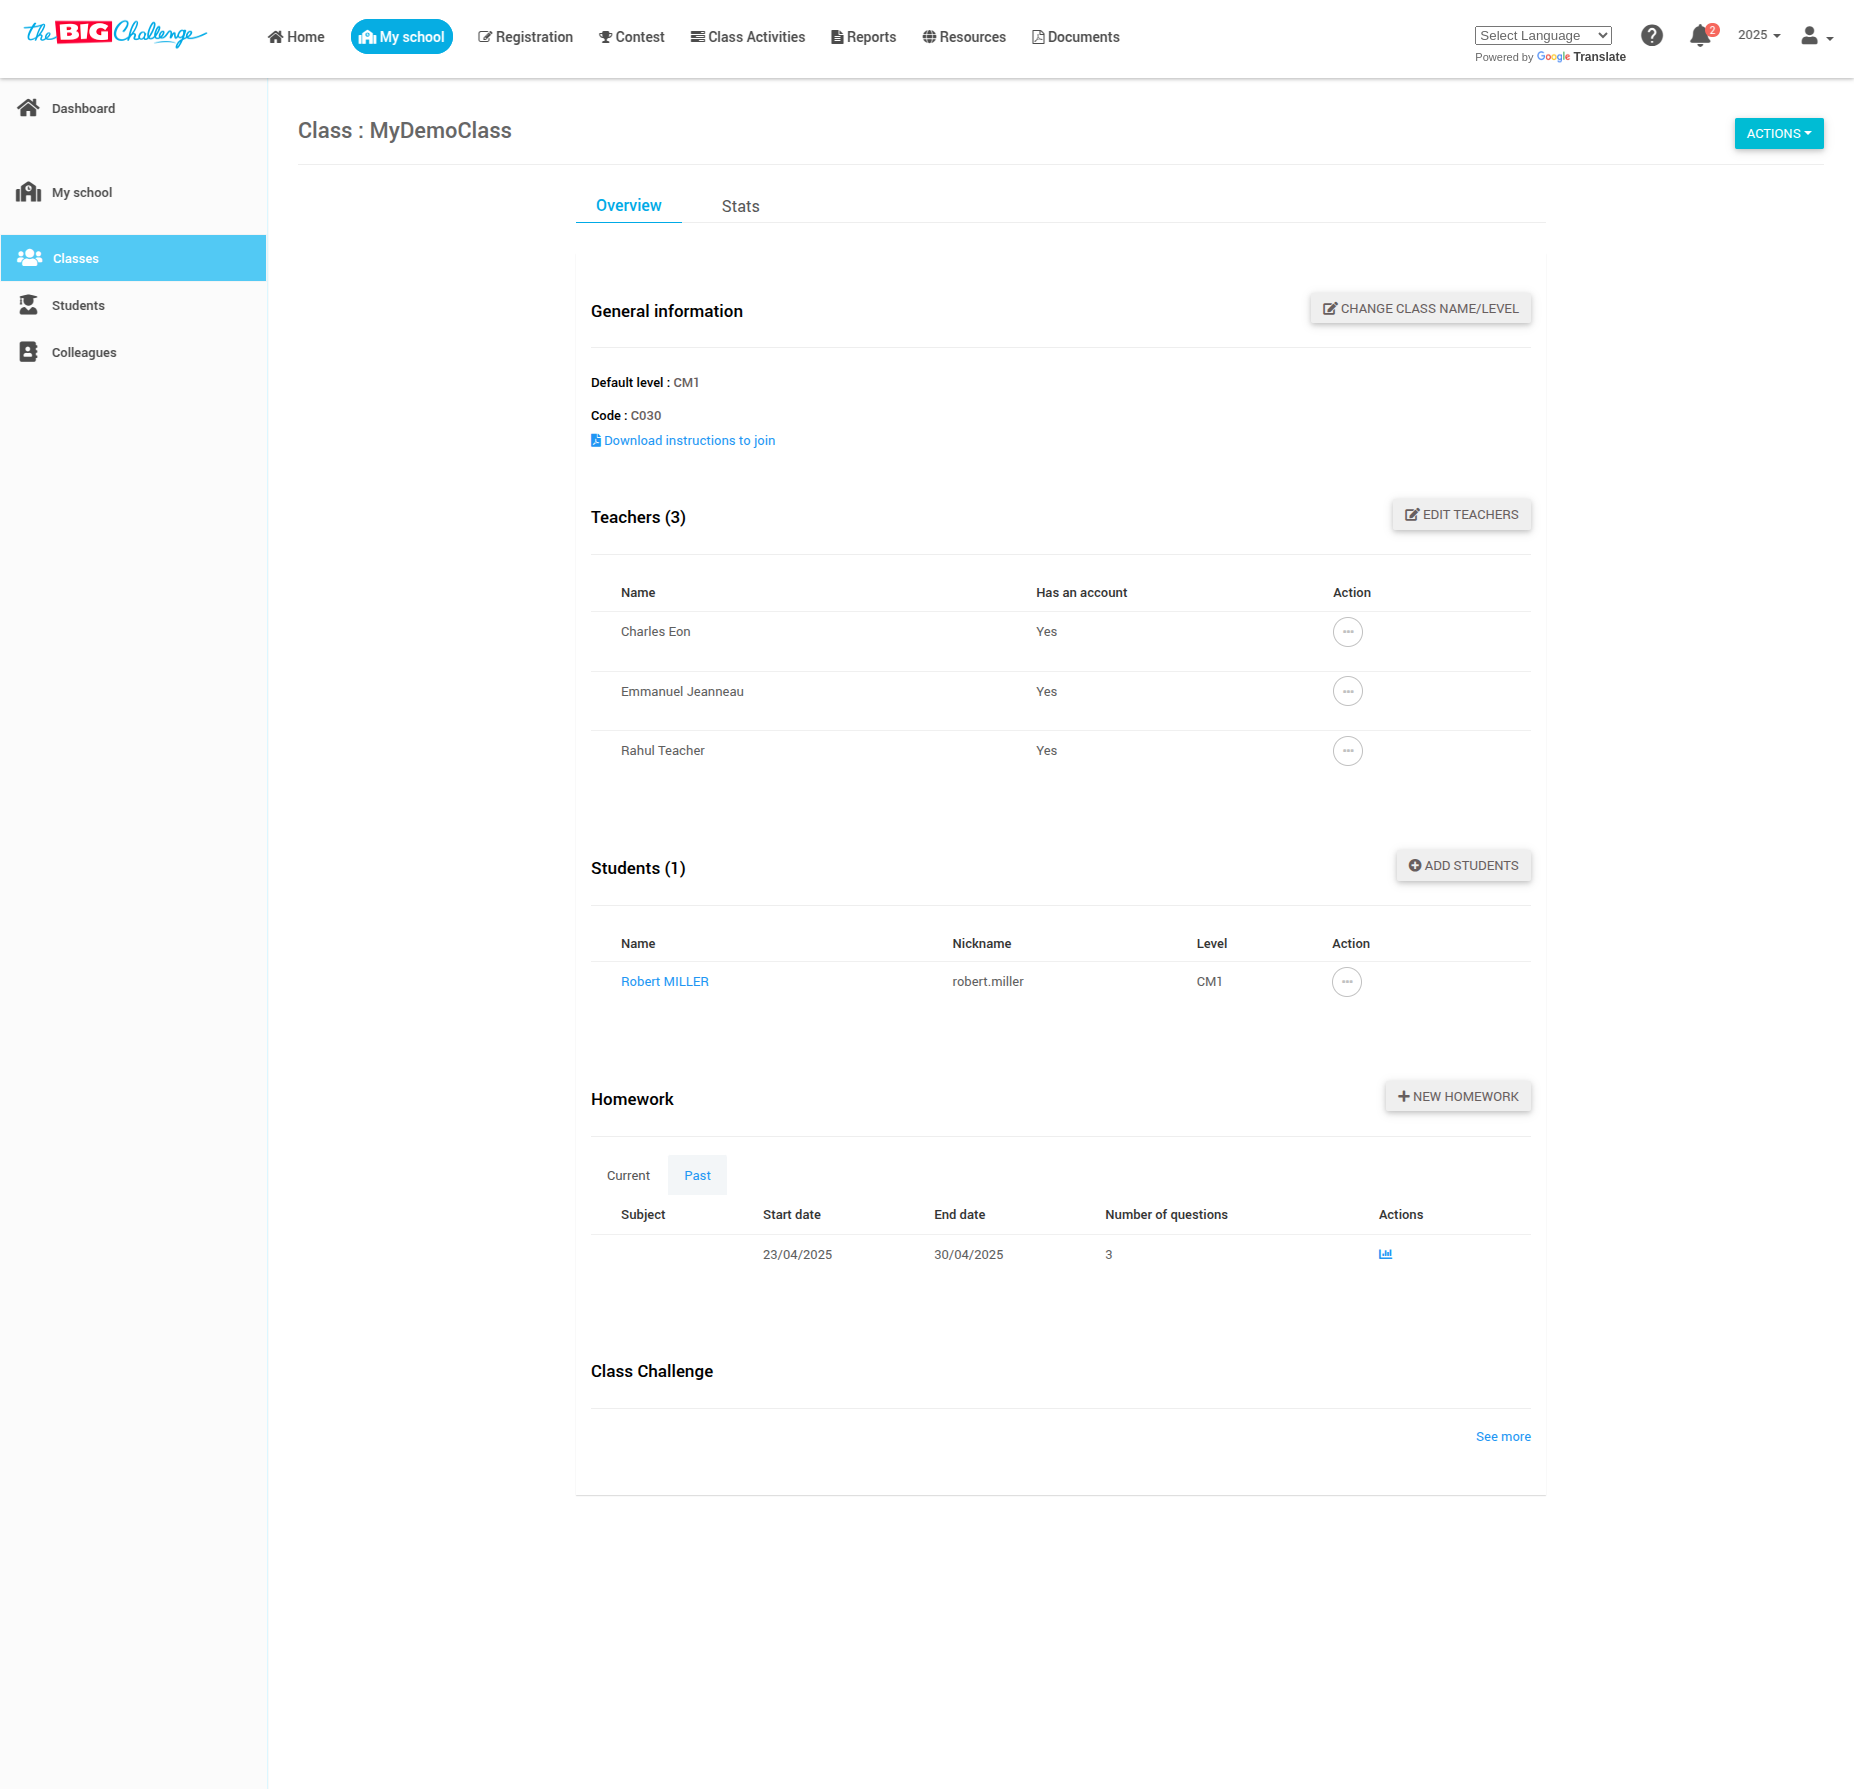Open the ACTIONS dropdown button

pos(1778,134)
